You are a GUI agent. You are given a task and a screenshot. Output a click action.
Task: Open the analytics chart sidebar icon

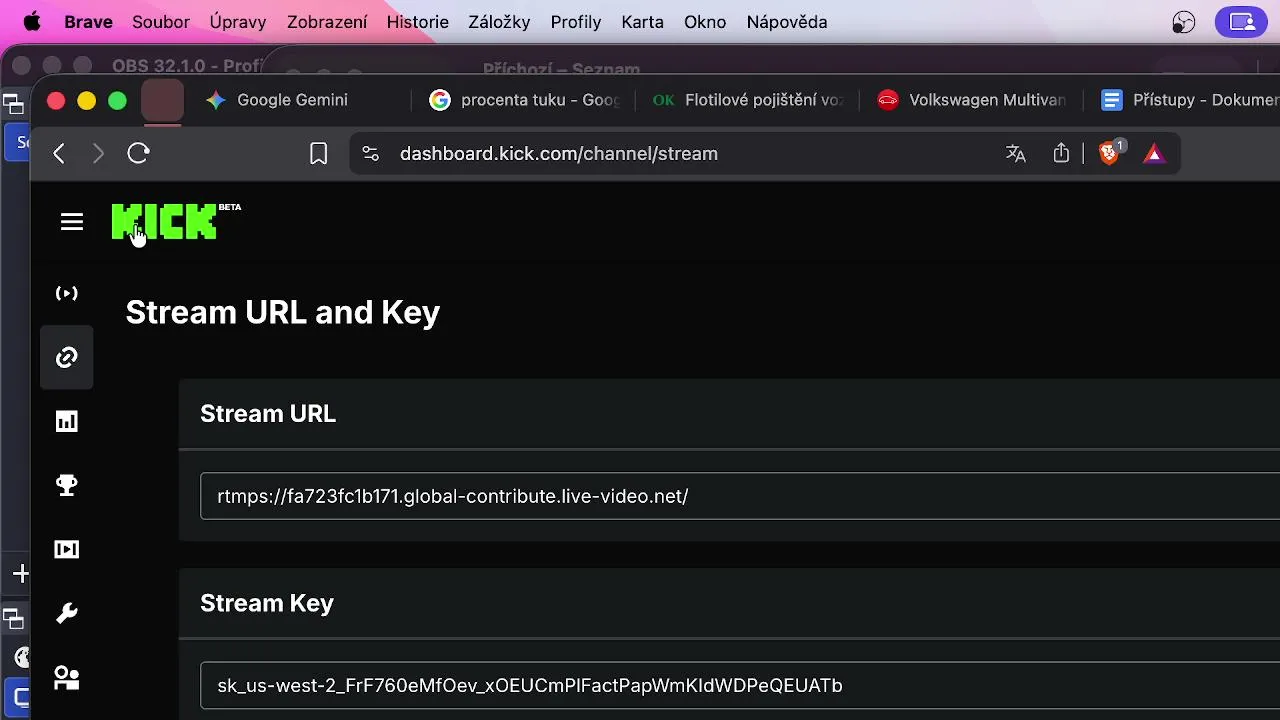click(x=67, y=421)
